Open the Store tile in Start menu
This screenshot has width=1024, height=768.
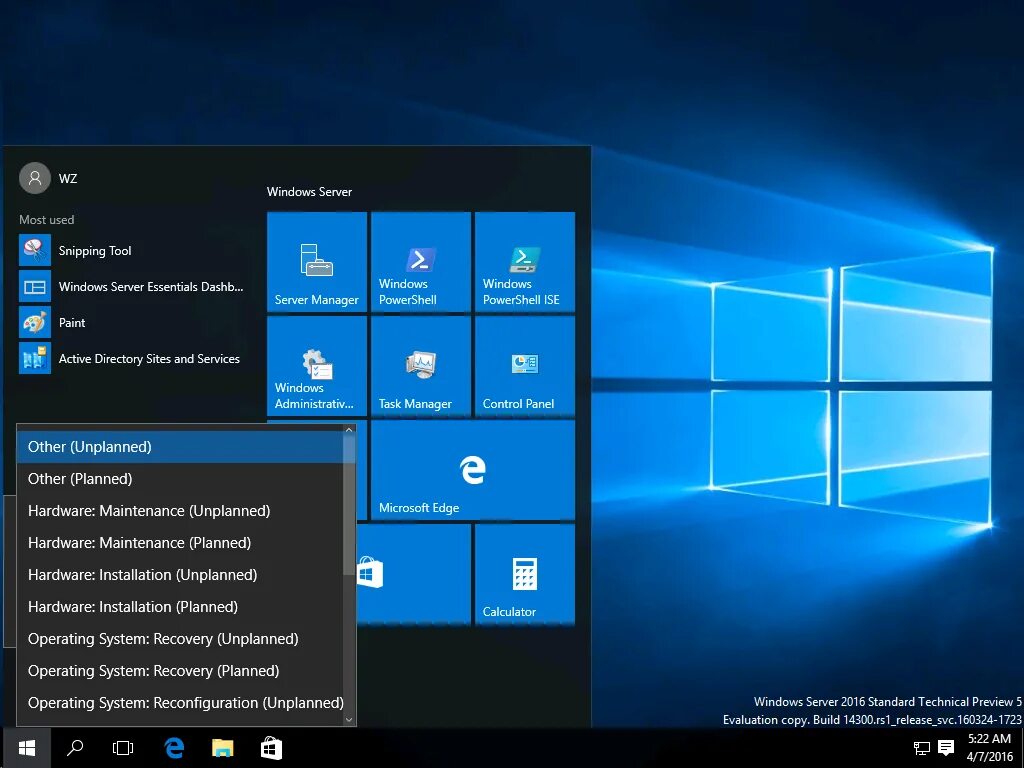413,574
